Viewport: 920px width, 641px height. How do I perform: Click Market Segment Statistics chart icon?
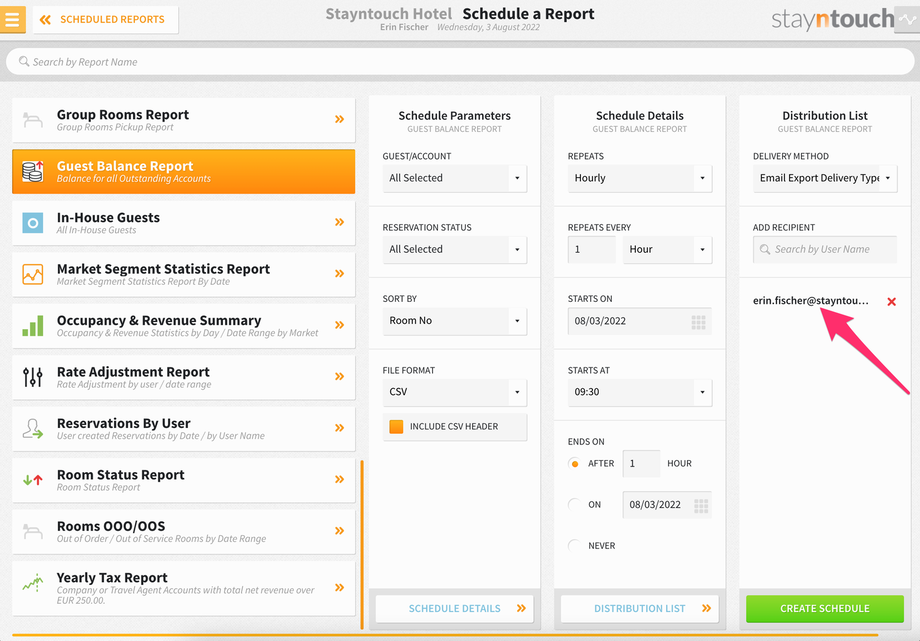pos(32,274)
